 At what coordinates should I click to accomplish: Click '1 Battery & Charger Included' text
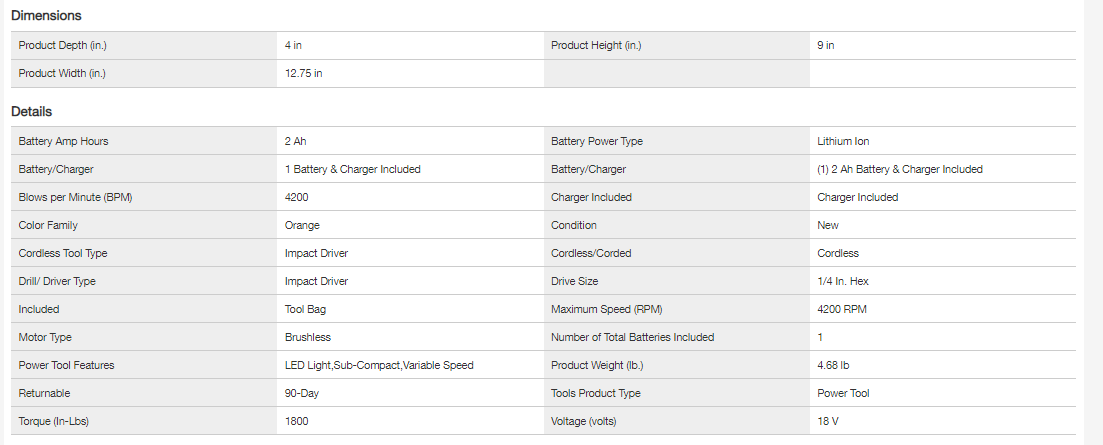coord(352,169)
